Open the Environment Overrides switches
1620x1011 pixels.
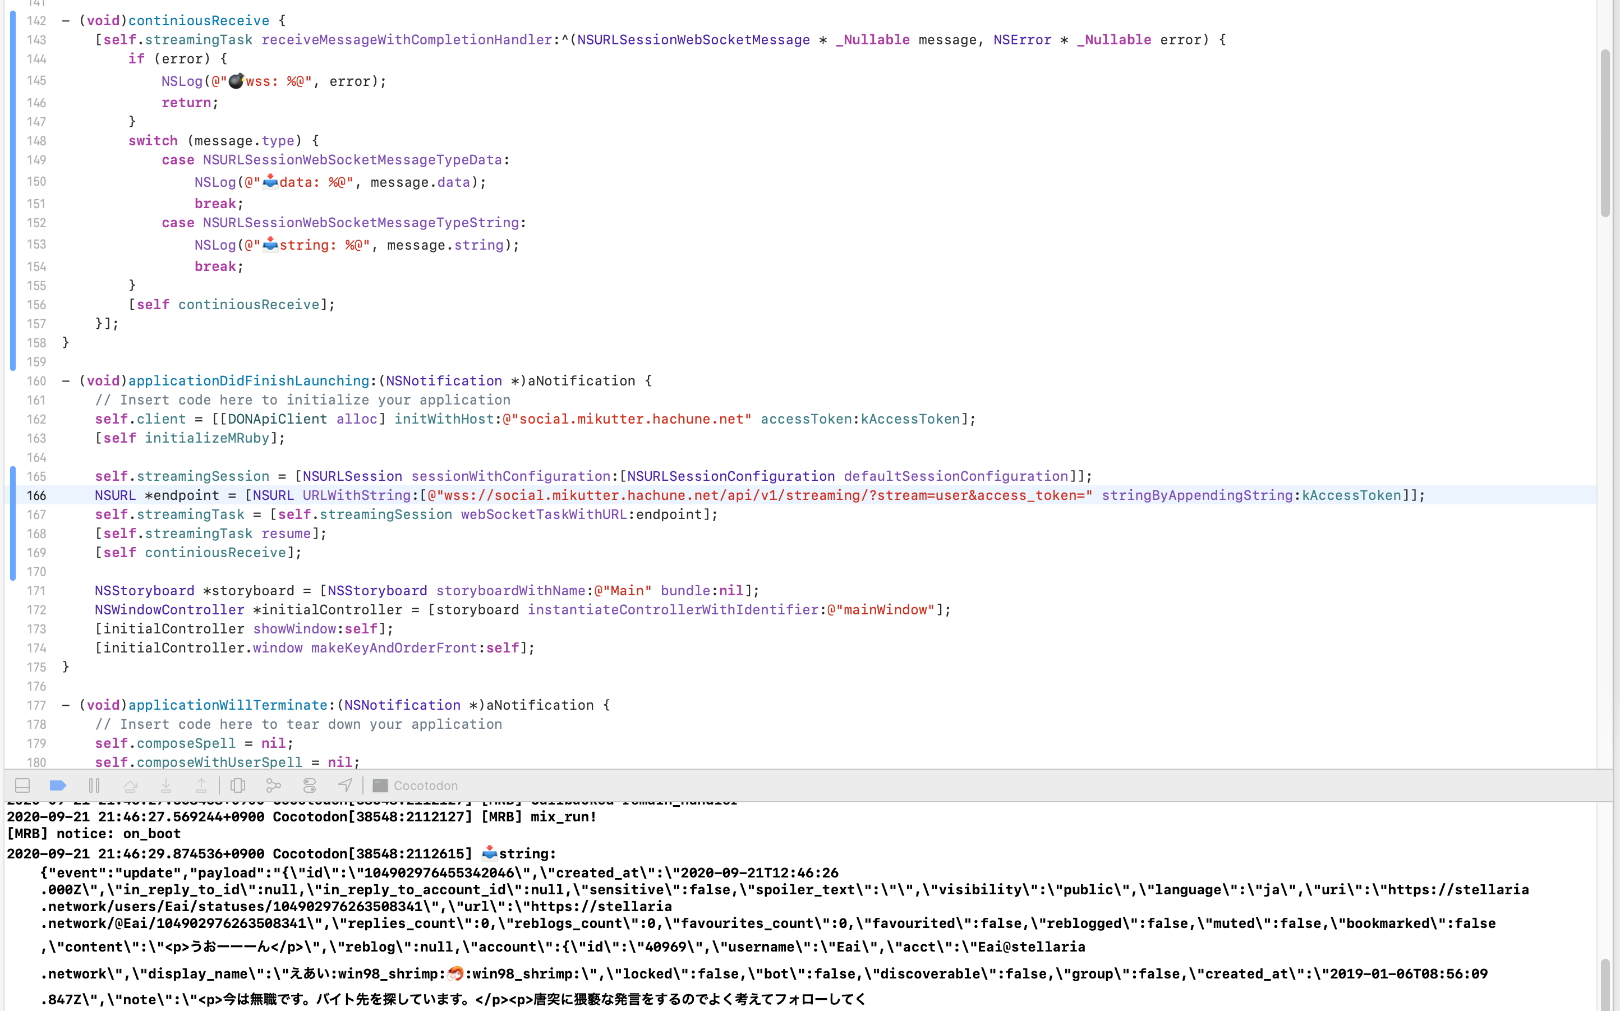pos(309,786)
